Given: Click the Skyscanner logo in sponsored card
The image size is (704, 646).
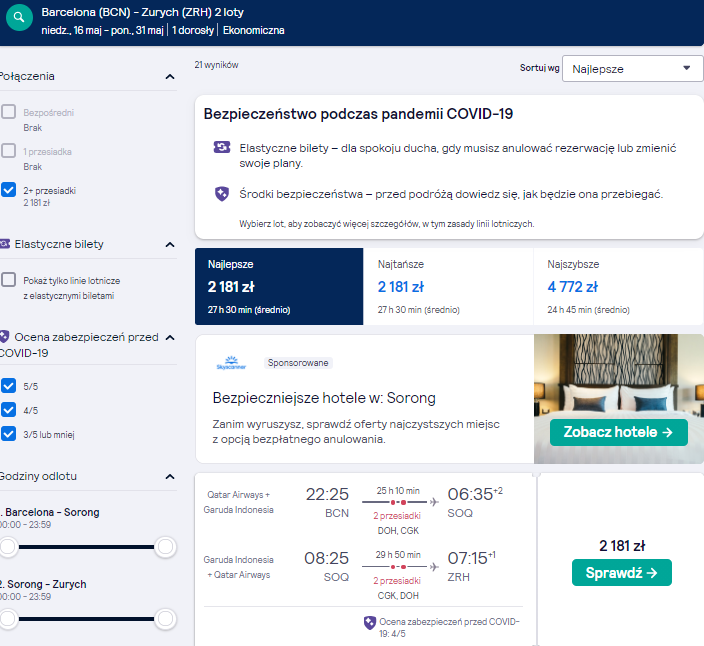Looking at the screenshot, I should click(231, 363).
